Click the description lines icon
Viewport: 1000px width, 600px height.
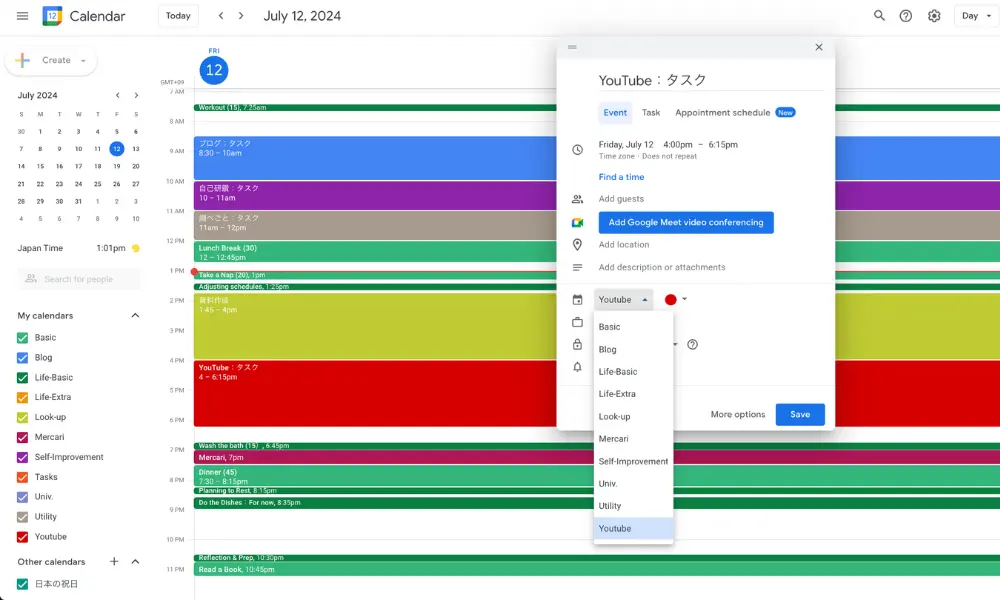coord(577,268)
